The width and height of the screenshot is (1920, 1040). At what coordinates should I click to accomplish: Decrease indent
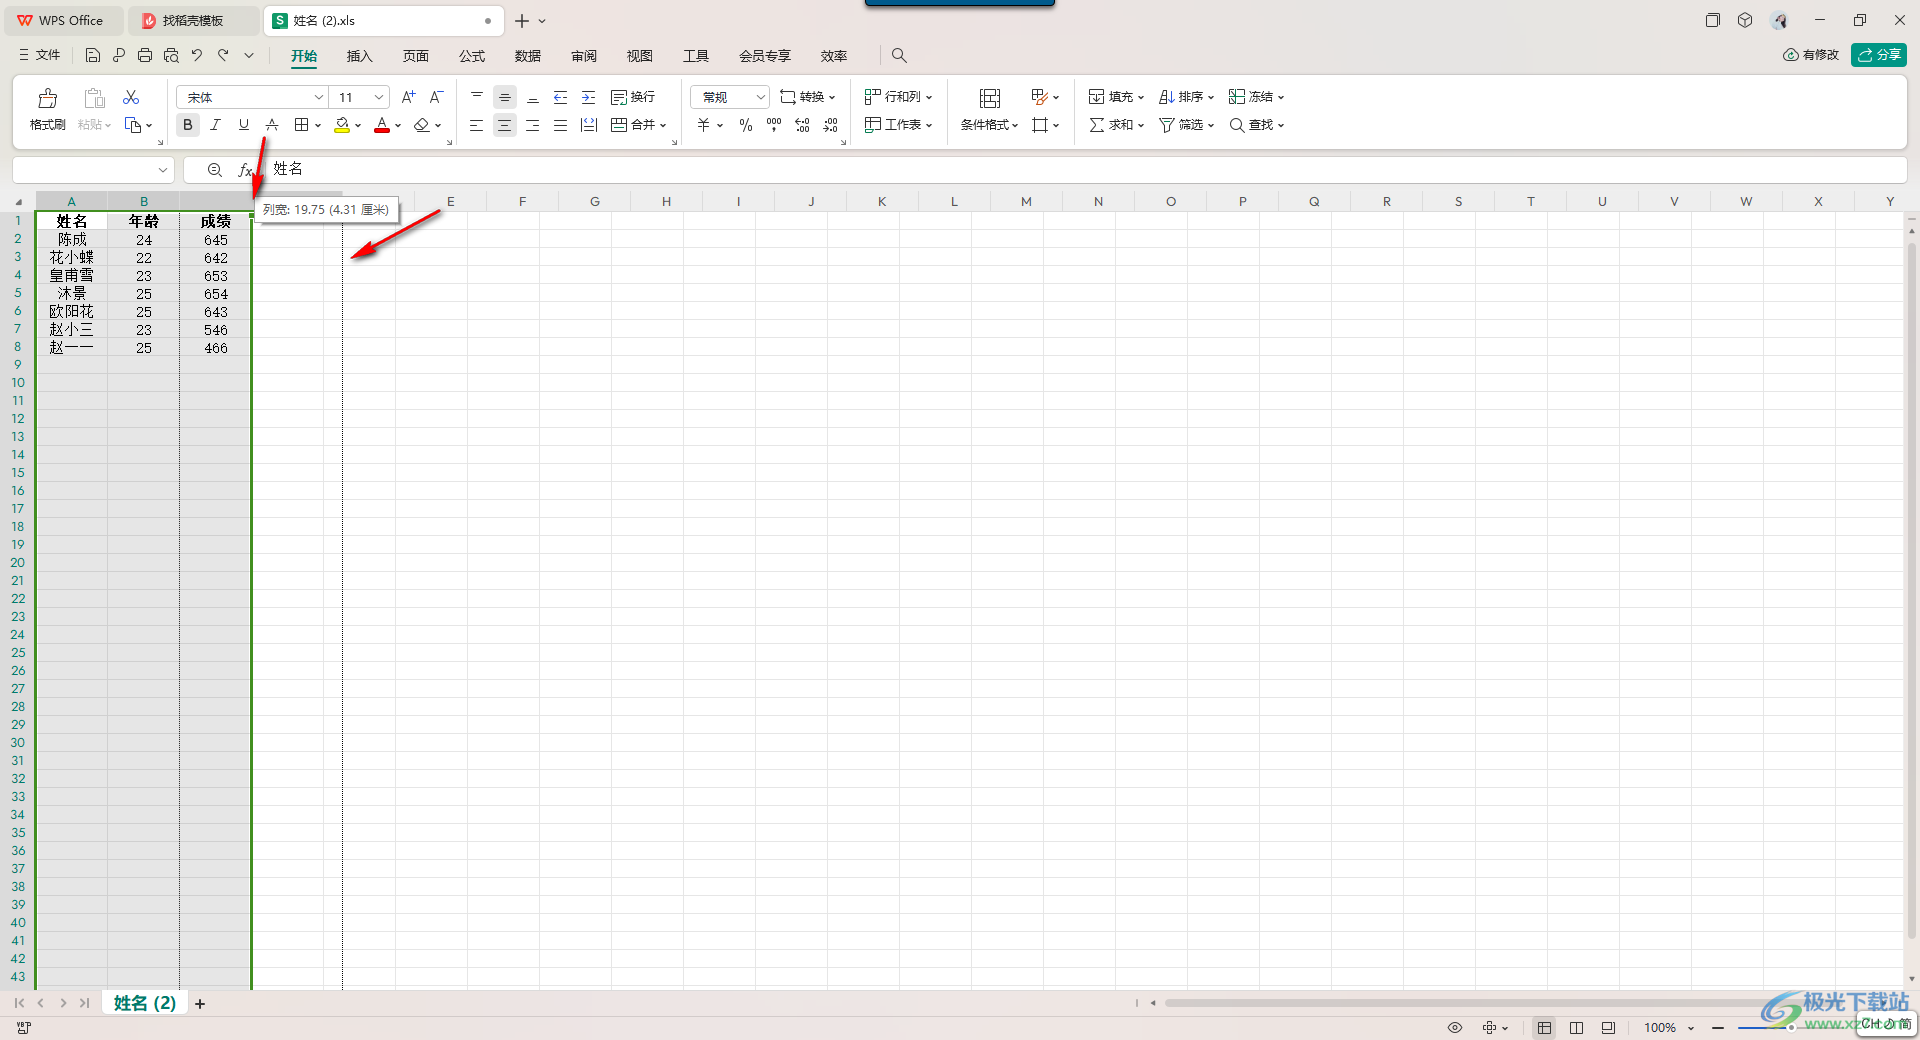(x=561, y=97)
